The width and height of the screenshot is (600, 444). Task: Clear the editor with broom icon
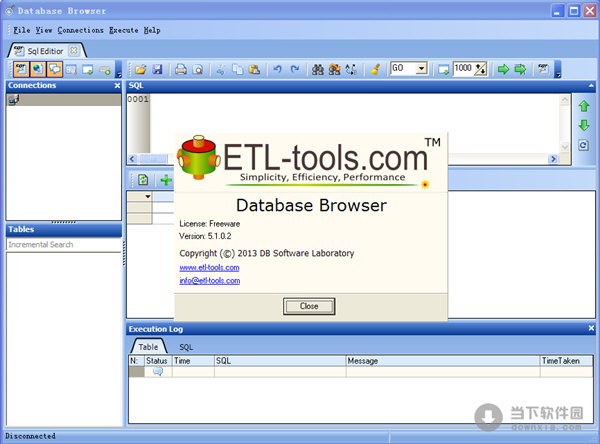(x=375, y=69)
